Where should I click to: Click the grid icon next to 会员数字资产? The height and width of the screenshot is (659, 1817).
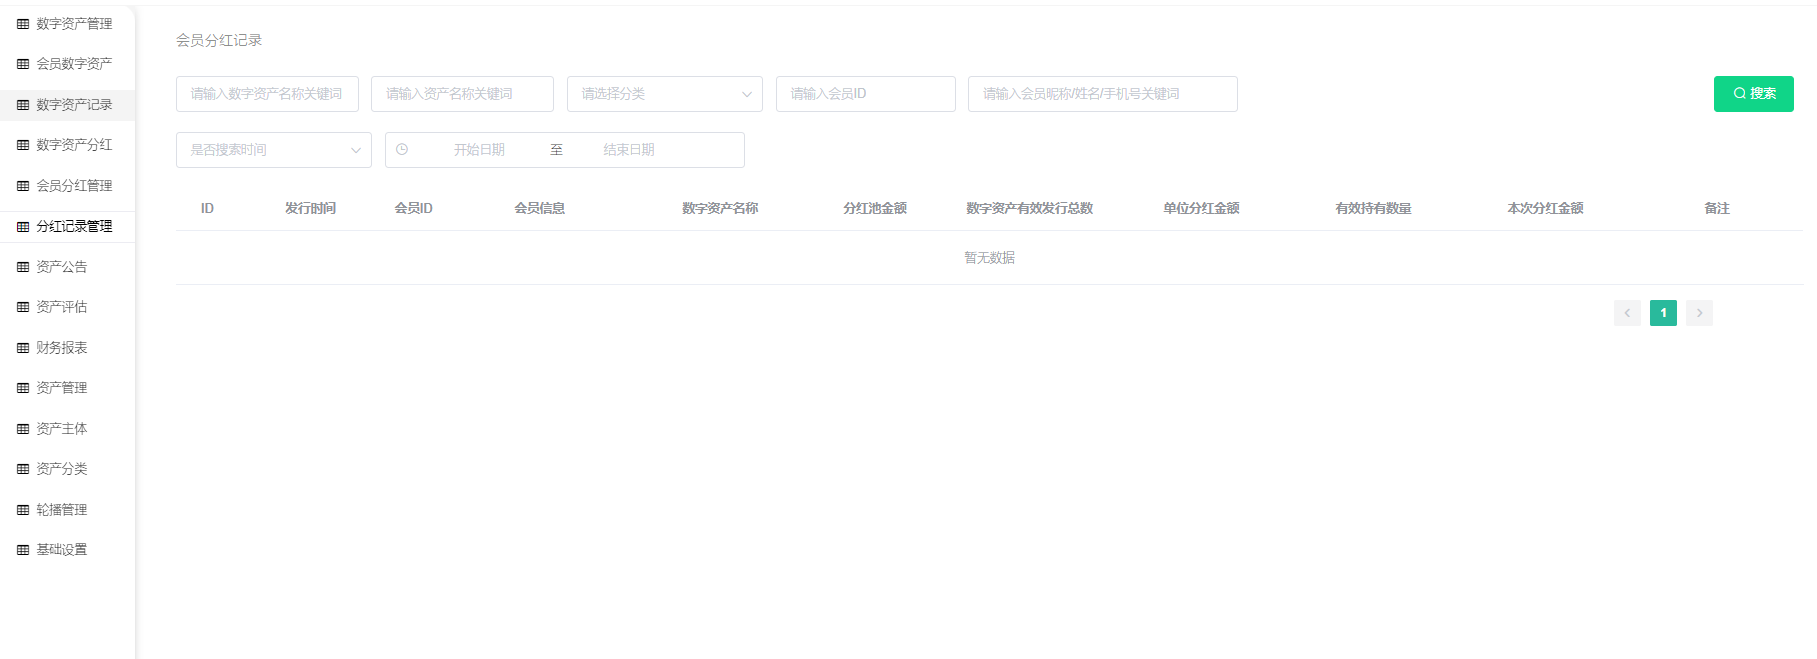(23, 64)
